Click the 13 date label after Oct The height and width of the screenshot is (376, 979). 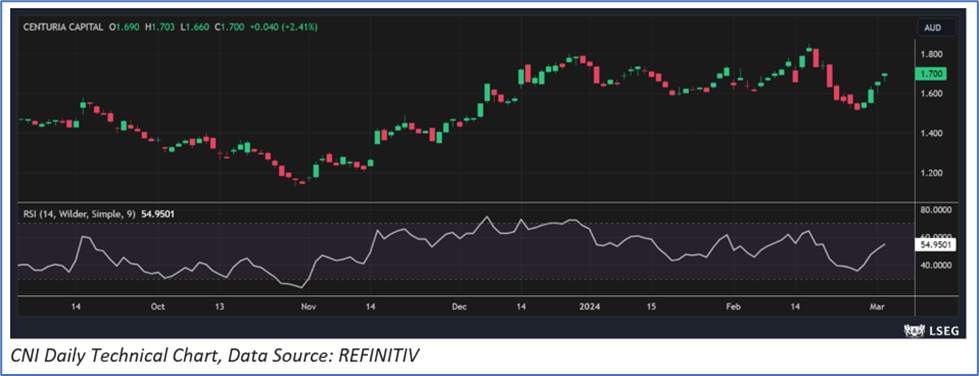(219, 307)
